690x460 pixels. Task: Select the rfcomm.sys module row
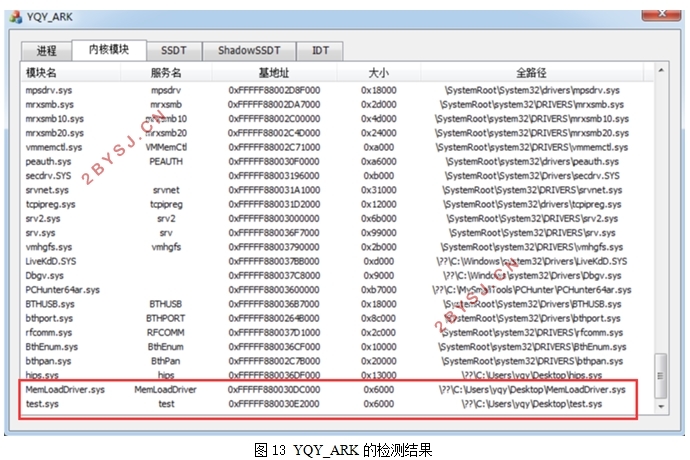338,333
